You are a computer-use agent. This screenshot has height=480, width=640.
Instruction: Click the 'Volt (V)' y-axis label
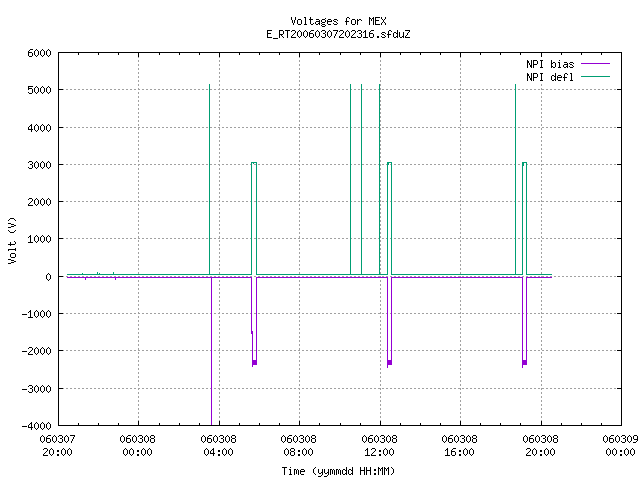coord(12,240)
